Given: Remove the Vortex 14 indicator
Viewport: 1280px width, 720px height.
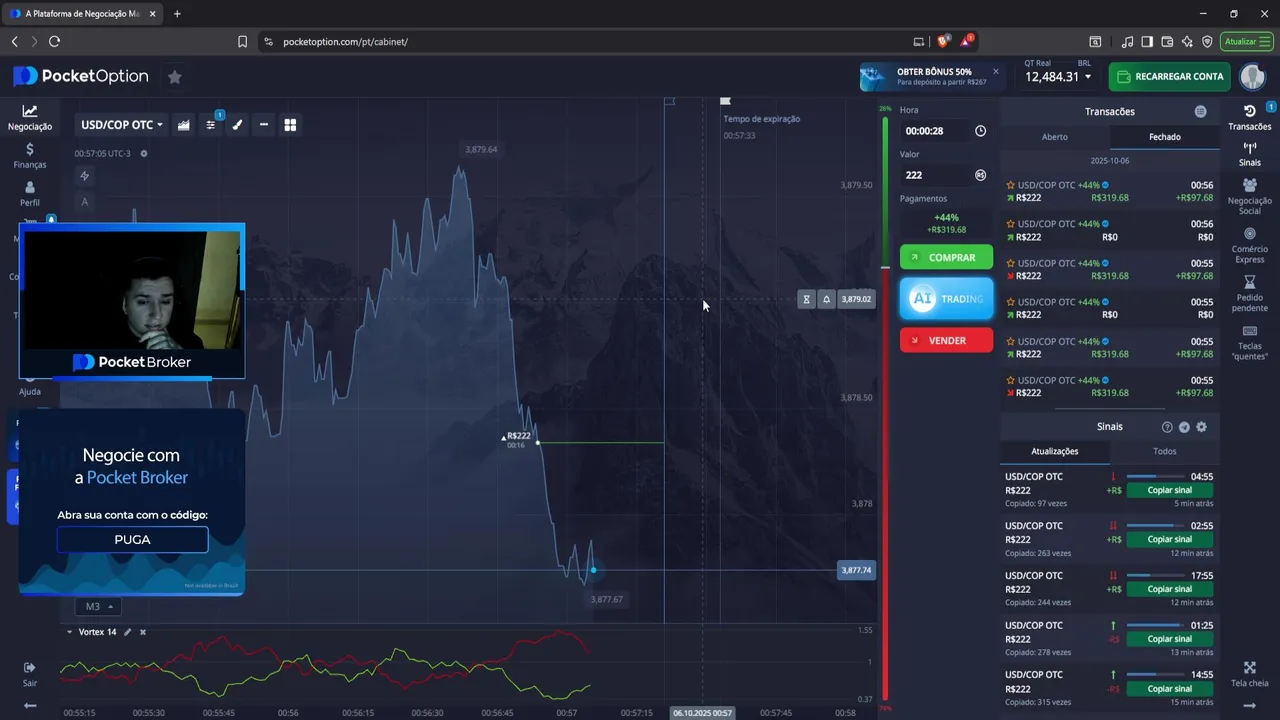Looking at the screenshot, I should click(x=143, y=632).
